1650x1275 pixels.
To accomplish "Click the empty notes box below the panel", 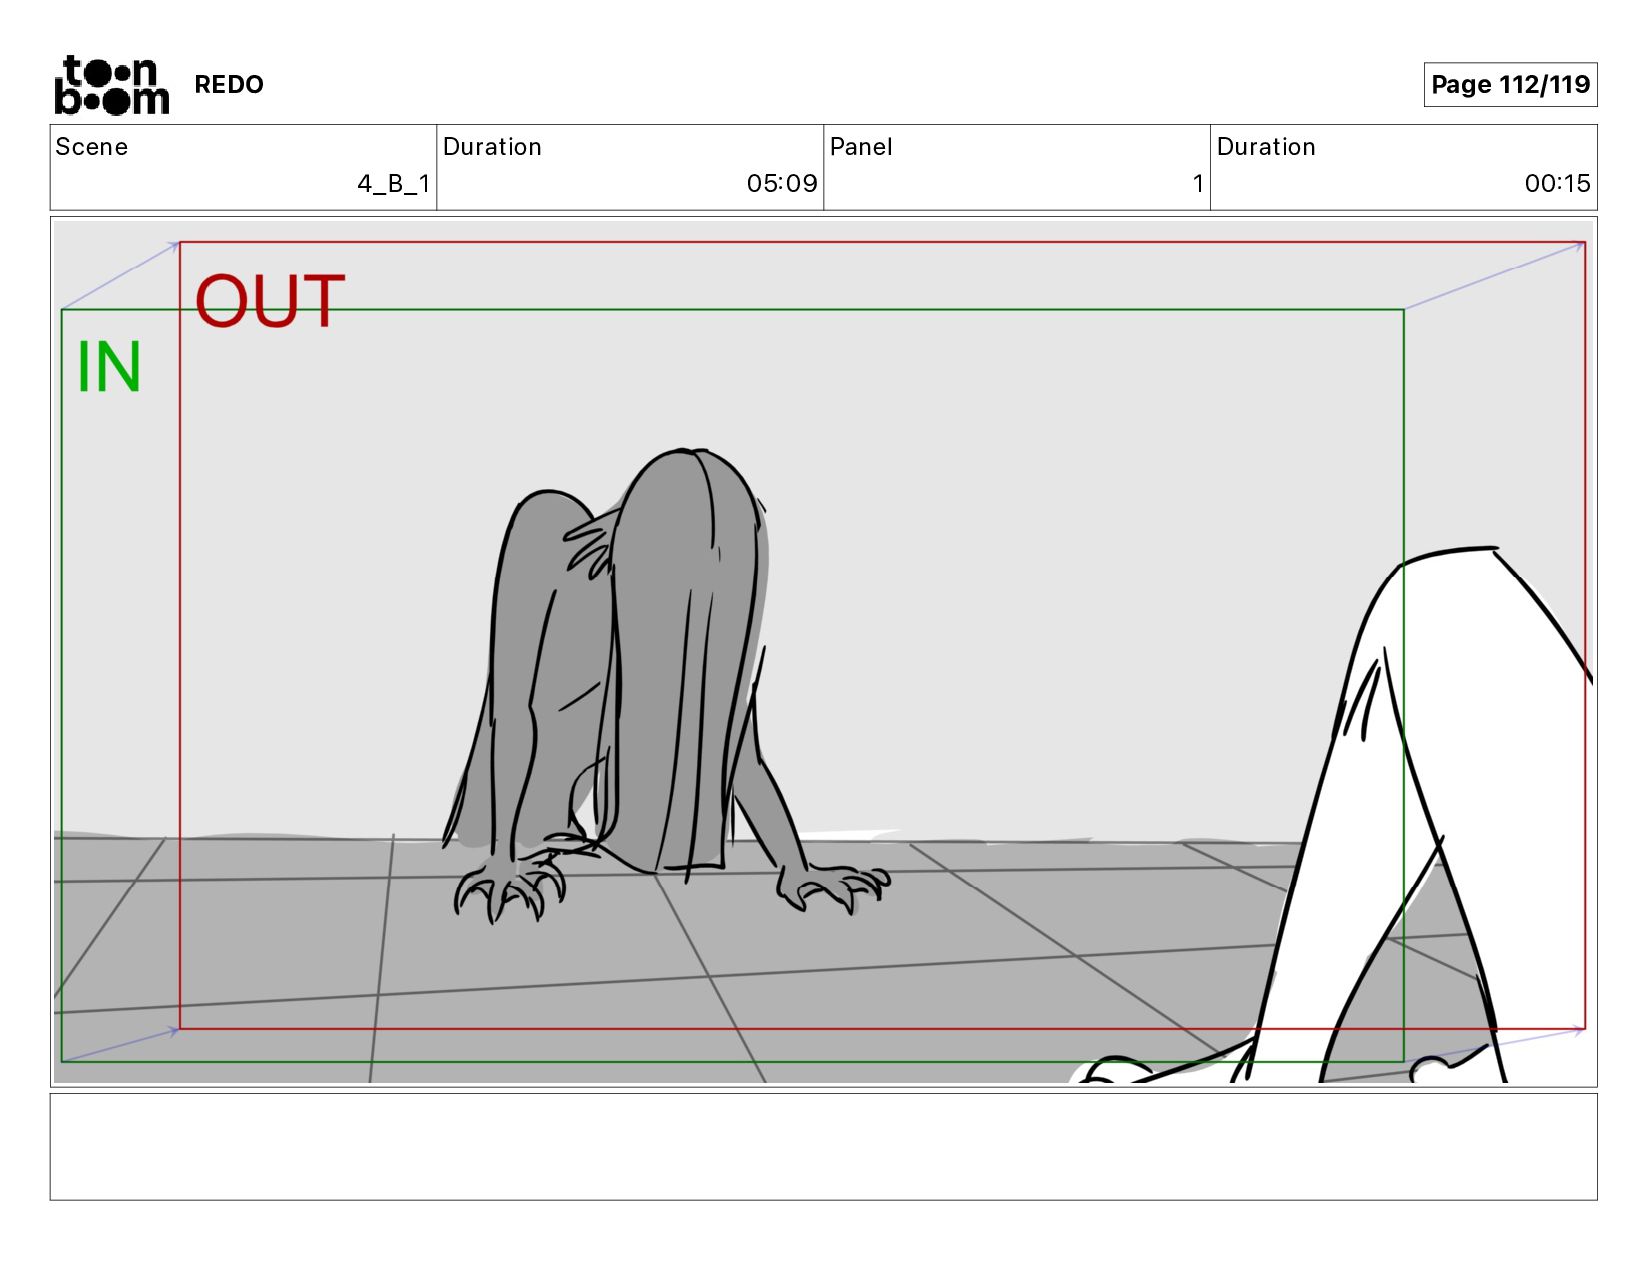I will (x=823, y=1146).
